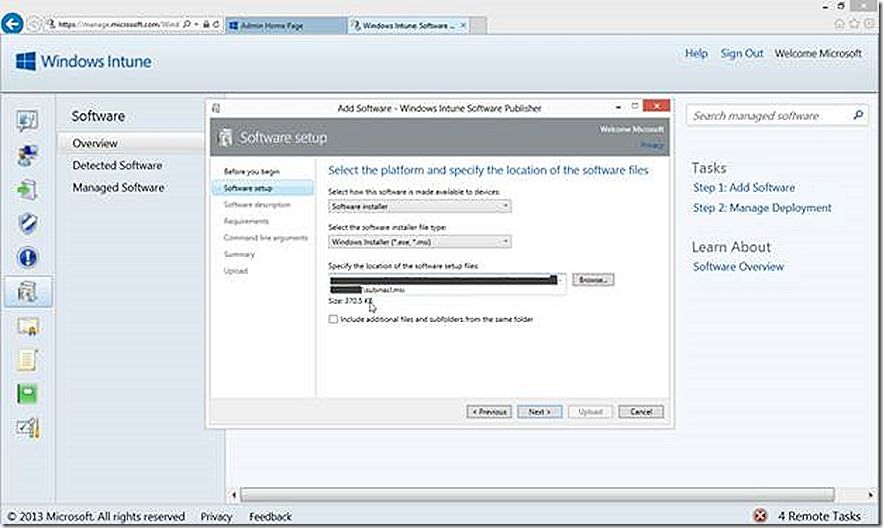
Task: Click the Size: 370.5 KB text
Action: (350, 301)
